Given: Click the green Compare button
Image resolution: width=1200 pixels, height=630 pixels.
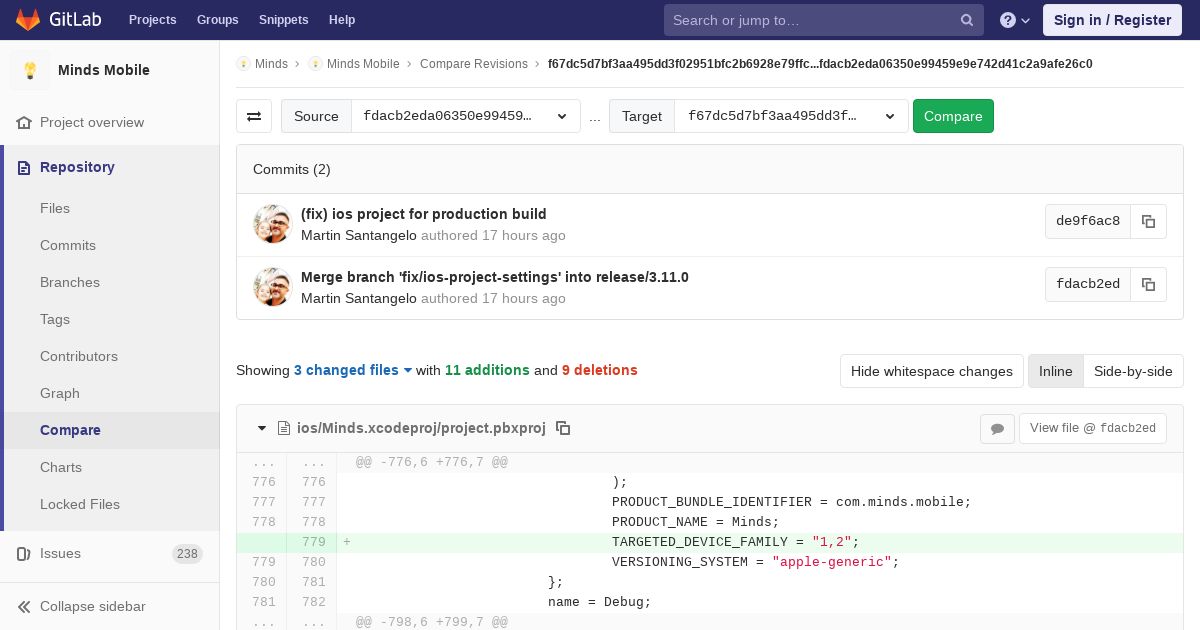Looking at the screenshot, I should [x=953, y=116].
